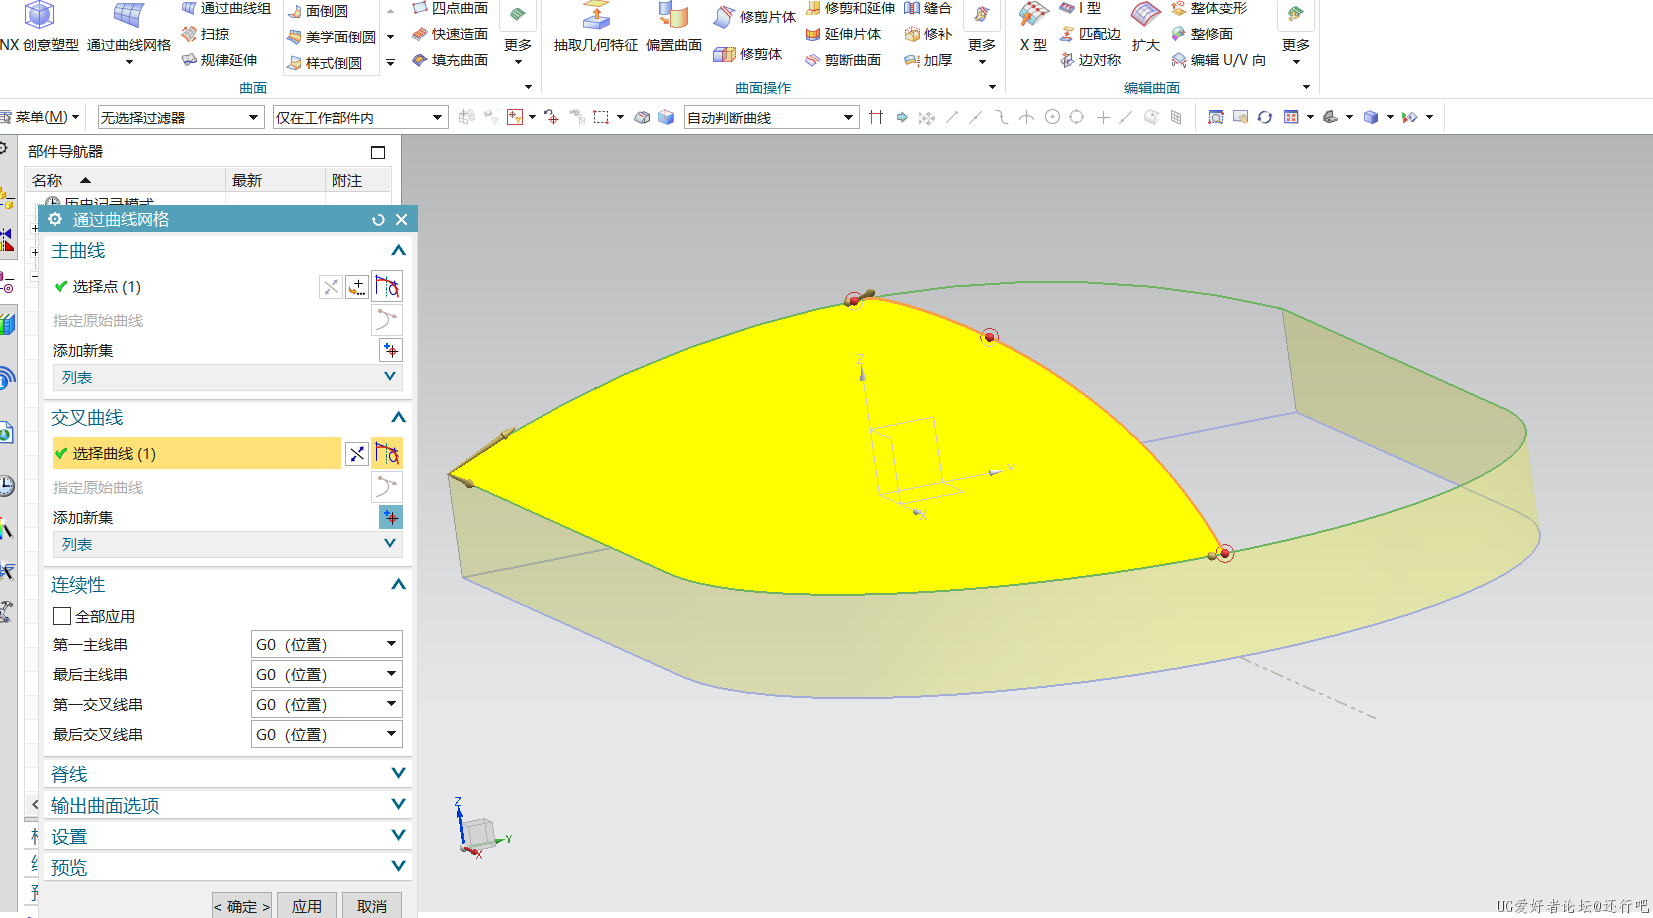Select the 延伸片体 tool
The width and height of the screenshot is (1653, 918).
(x=843, y=34)
